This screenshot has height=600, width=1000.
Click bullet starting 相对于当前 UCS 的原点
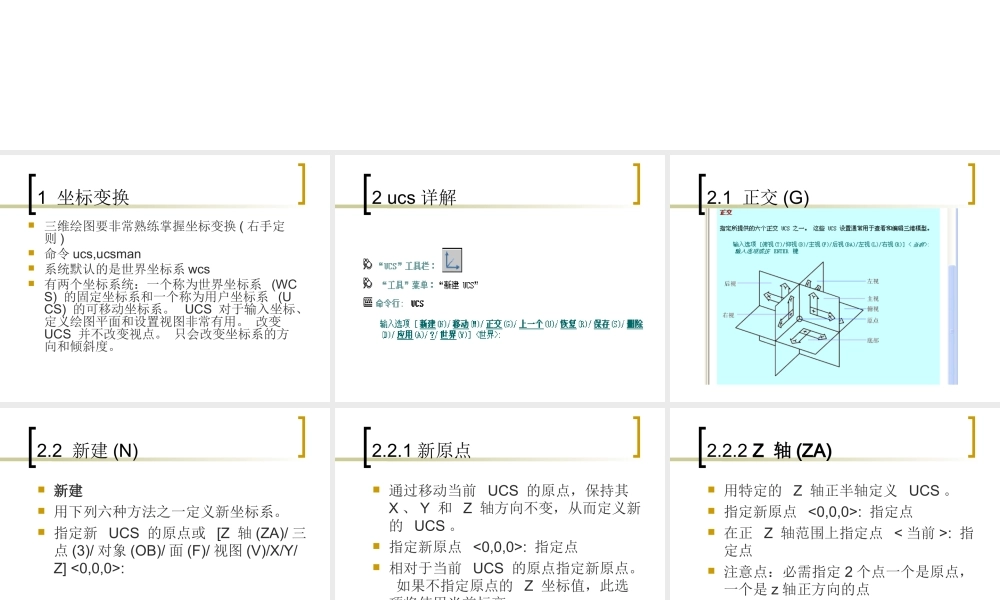[513, 582]
